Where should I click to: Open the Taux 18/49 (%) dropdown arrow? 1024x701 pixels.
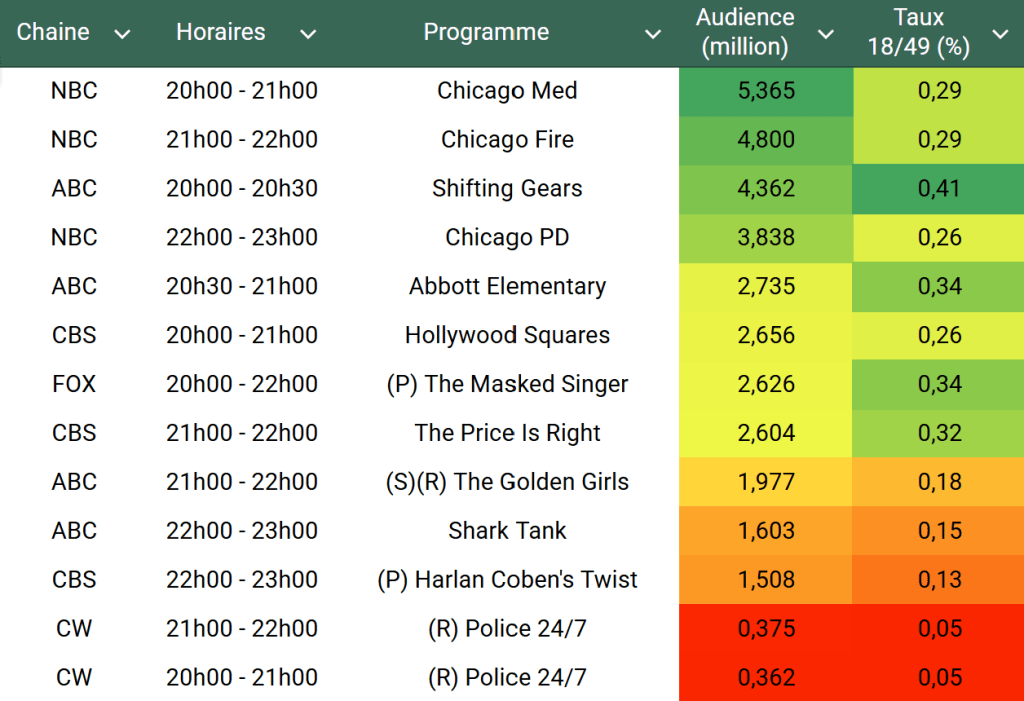(x=999, y=34)
